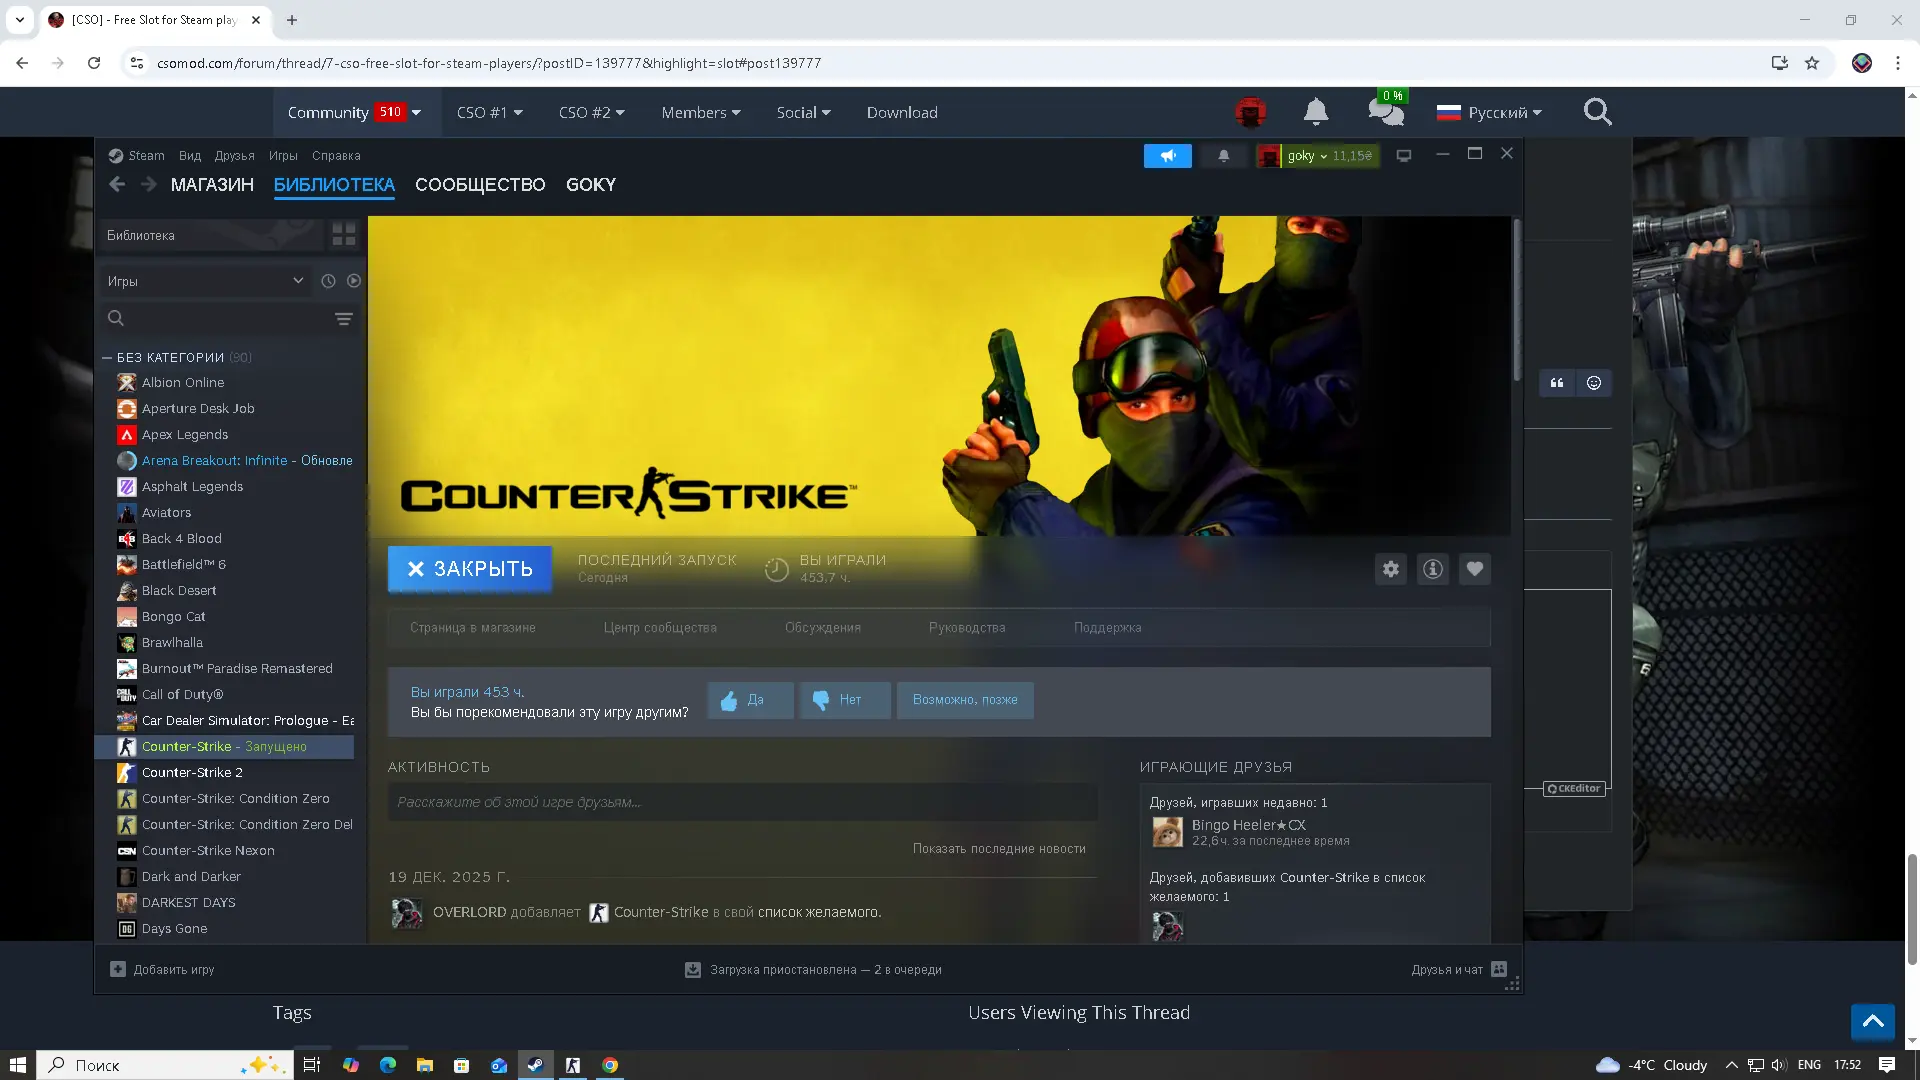Open the Игры menu in Steam's menu bar

[283, 155]
